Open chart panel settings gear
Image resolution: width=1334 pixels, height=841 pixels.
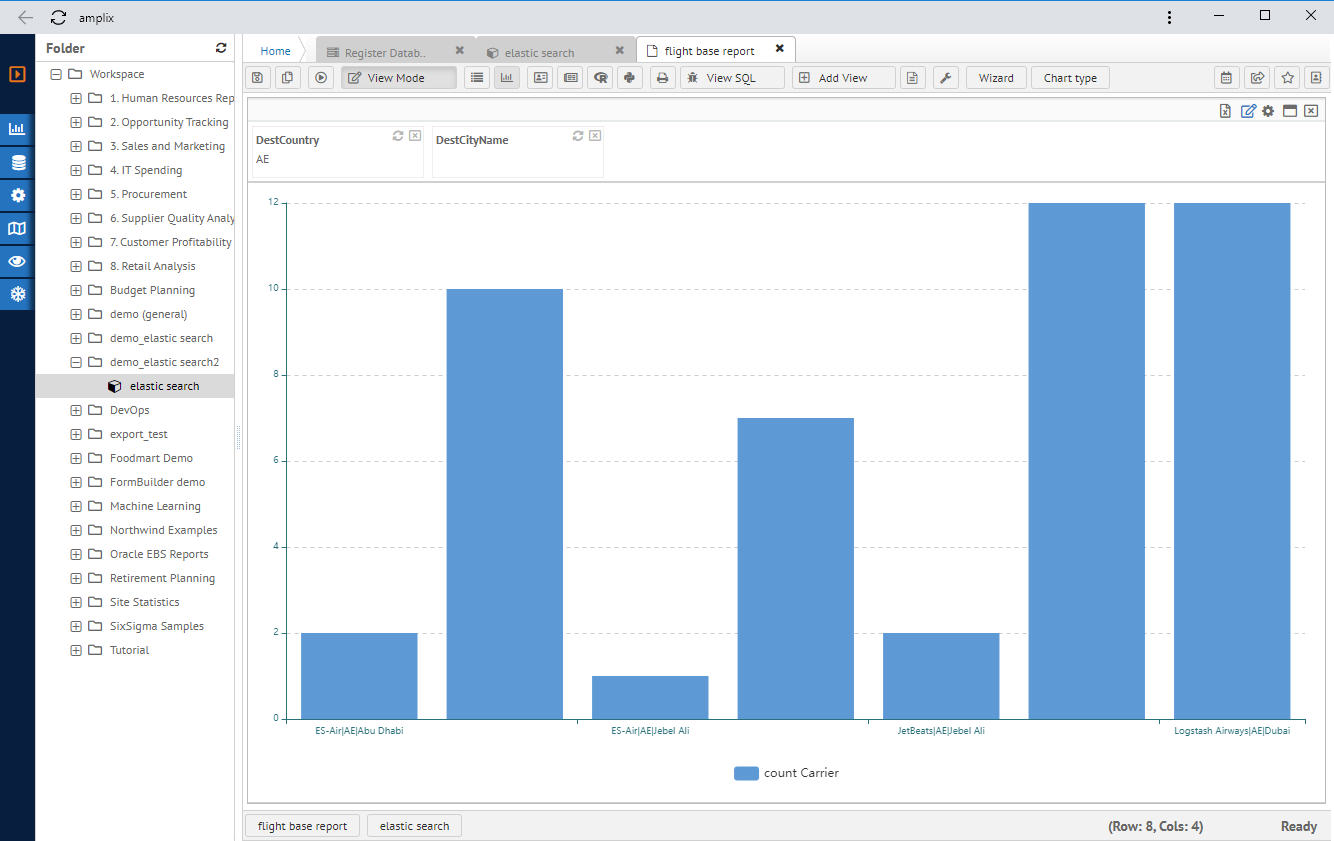1268,111
